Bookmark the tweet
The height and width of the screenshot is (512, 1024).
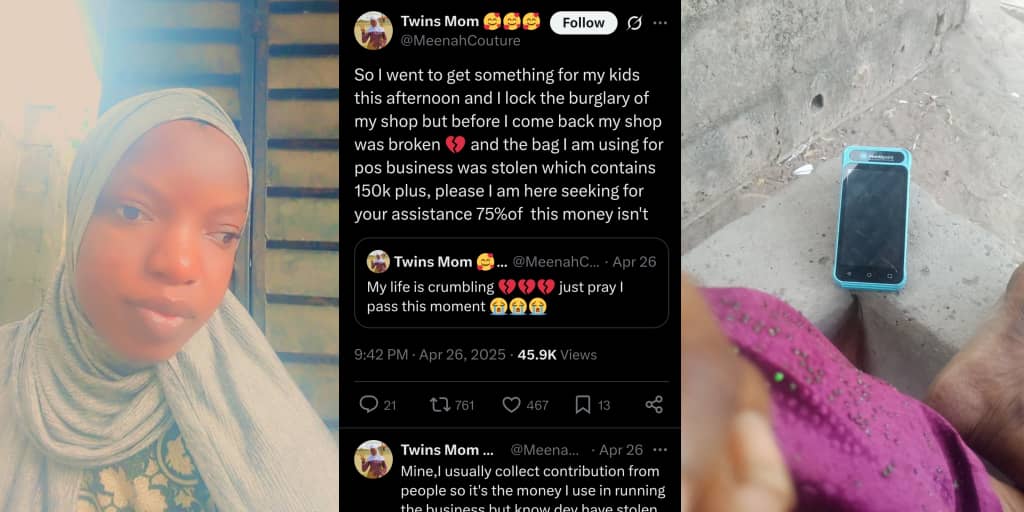click(583, 404)
